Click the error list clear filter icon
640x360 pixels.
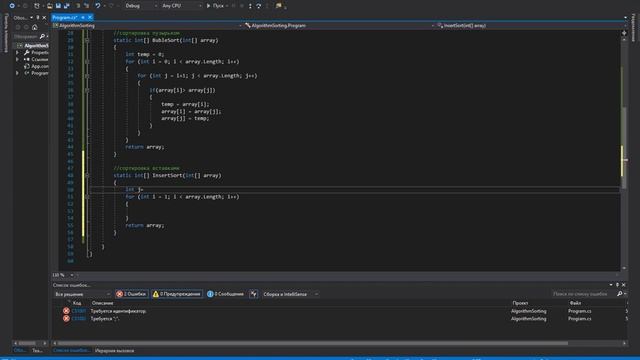(253, 294)
